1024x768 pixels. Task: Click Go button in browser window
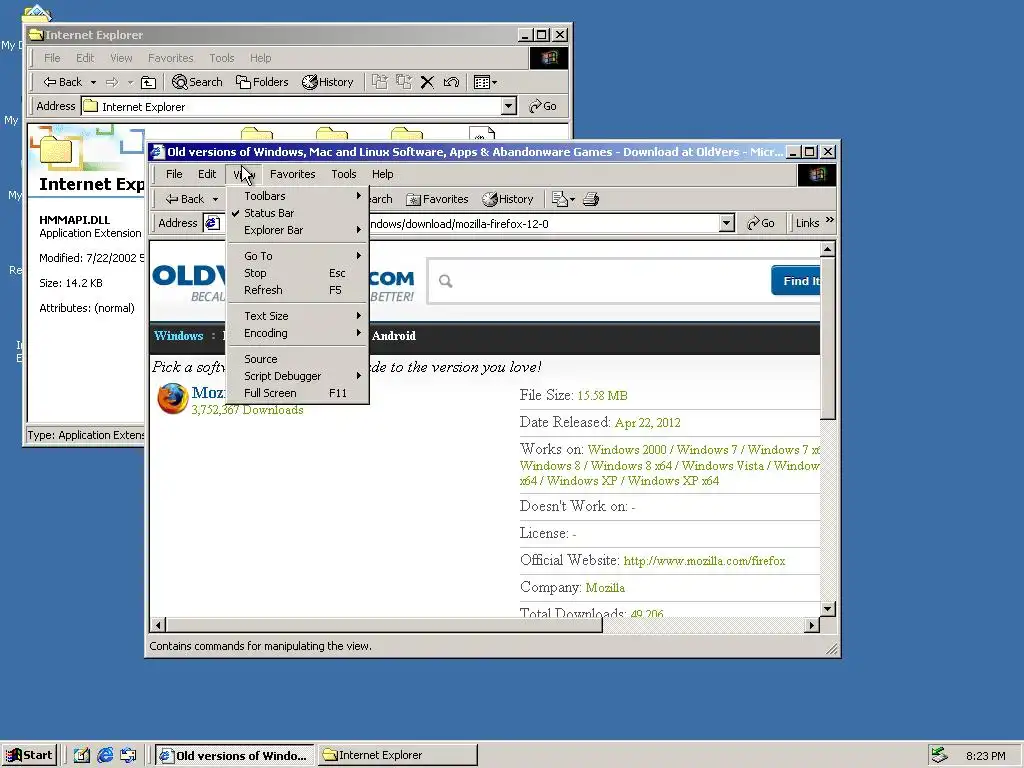click(x=761, y=223)
